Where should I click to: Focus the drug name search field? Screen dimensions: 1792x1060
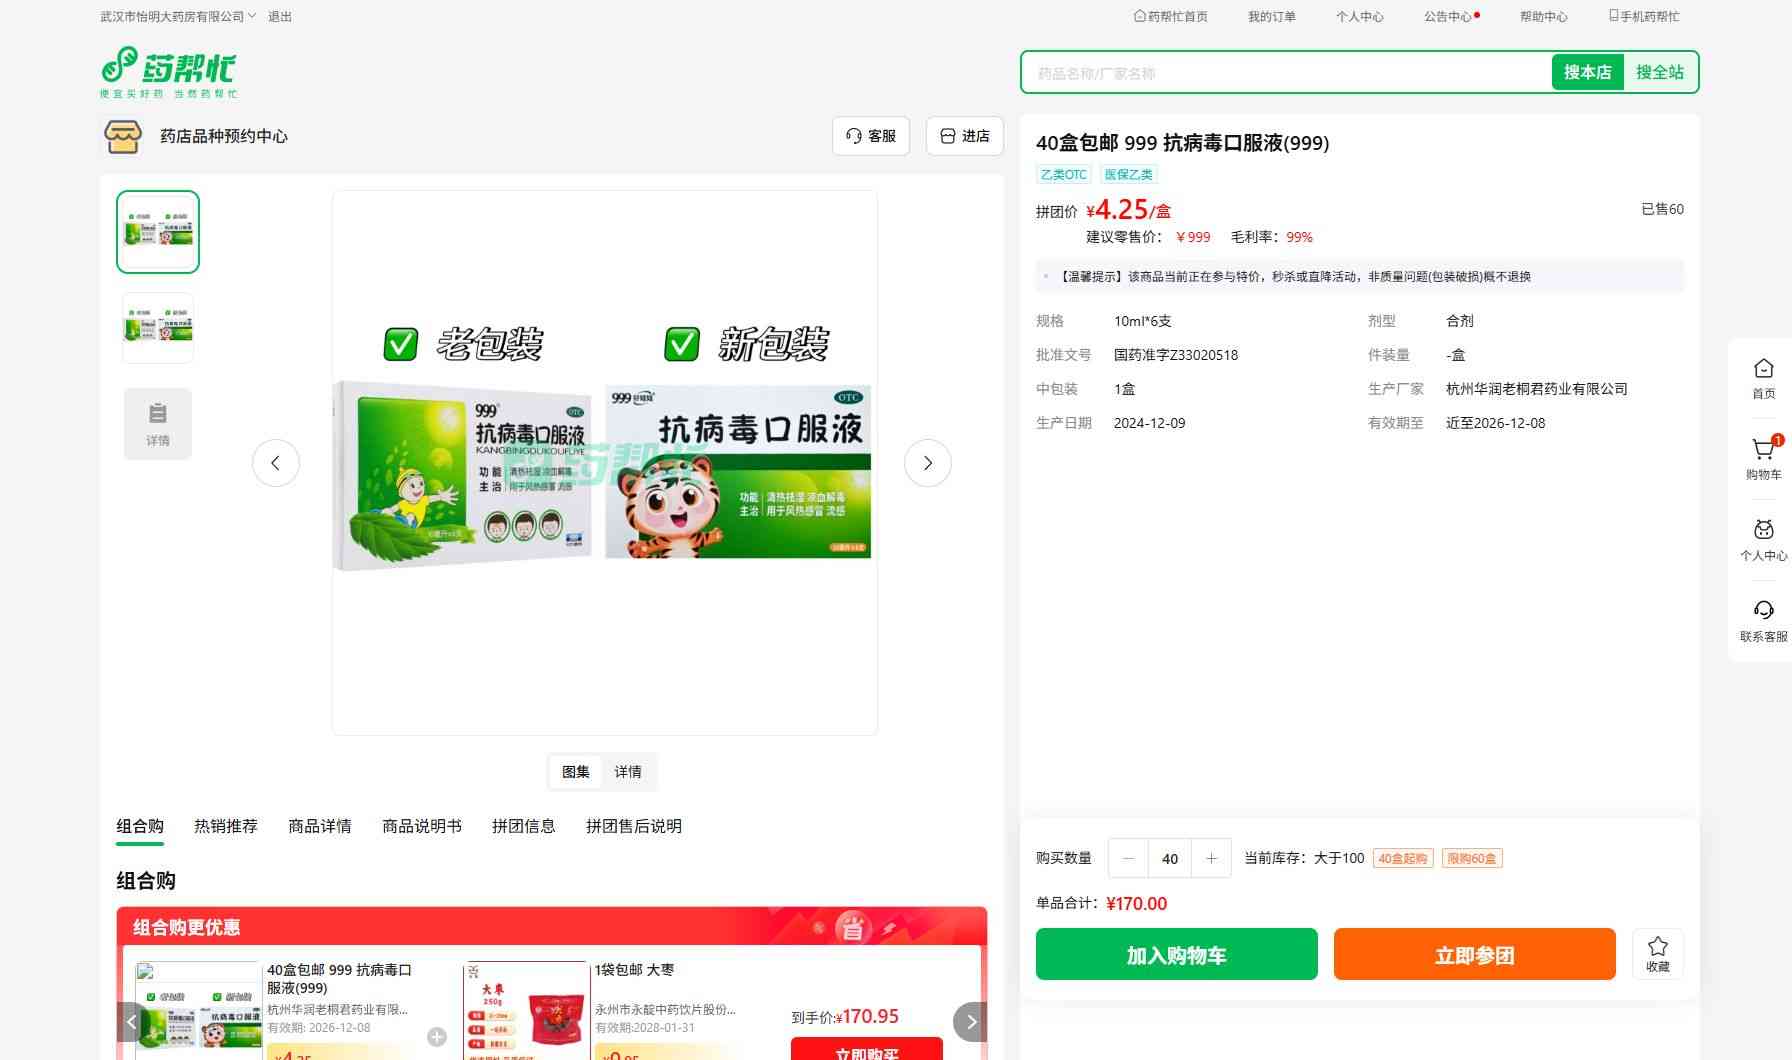pos(1285,73)
